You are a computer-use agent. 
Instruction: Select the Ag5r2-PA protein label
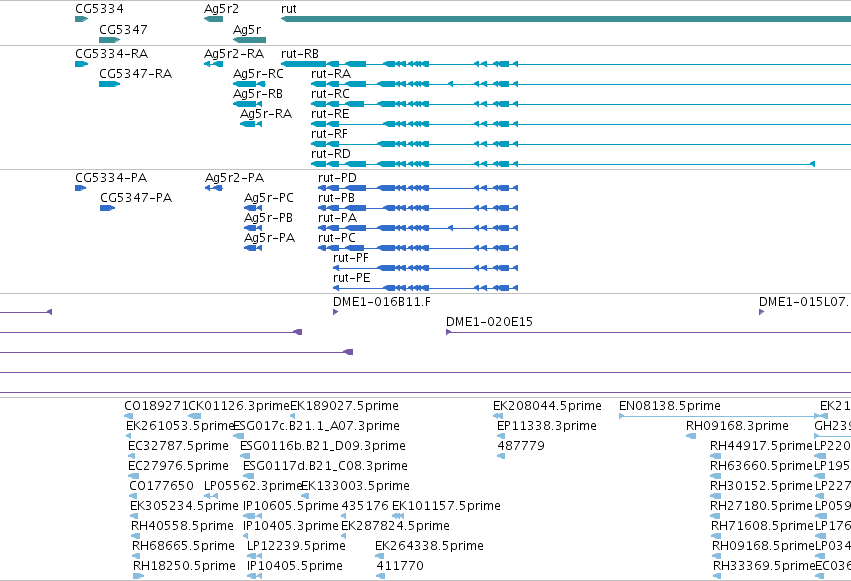[234, 178]
